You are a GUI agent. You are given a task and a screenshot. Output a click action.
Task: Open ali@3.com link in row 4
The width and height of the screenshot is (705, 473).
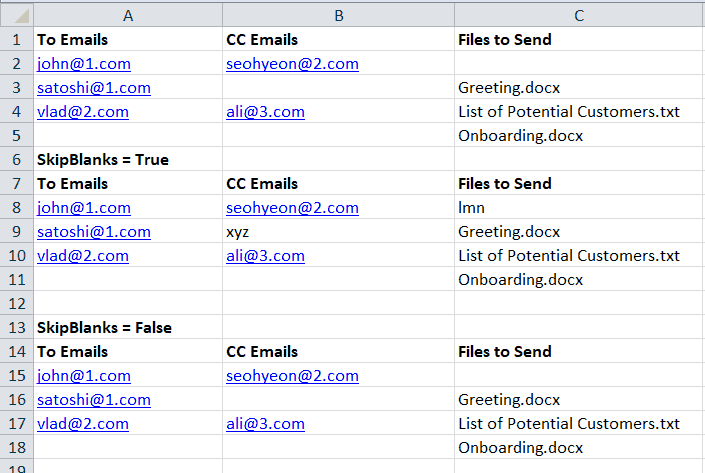coord(265,112)
